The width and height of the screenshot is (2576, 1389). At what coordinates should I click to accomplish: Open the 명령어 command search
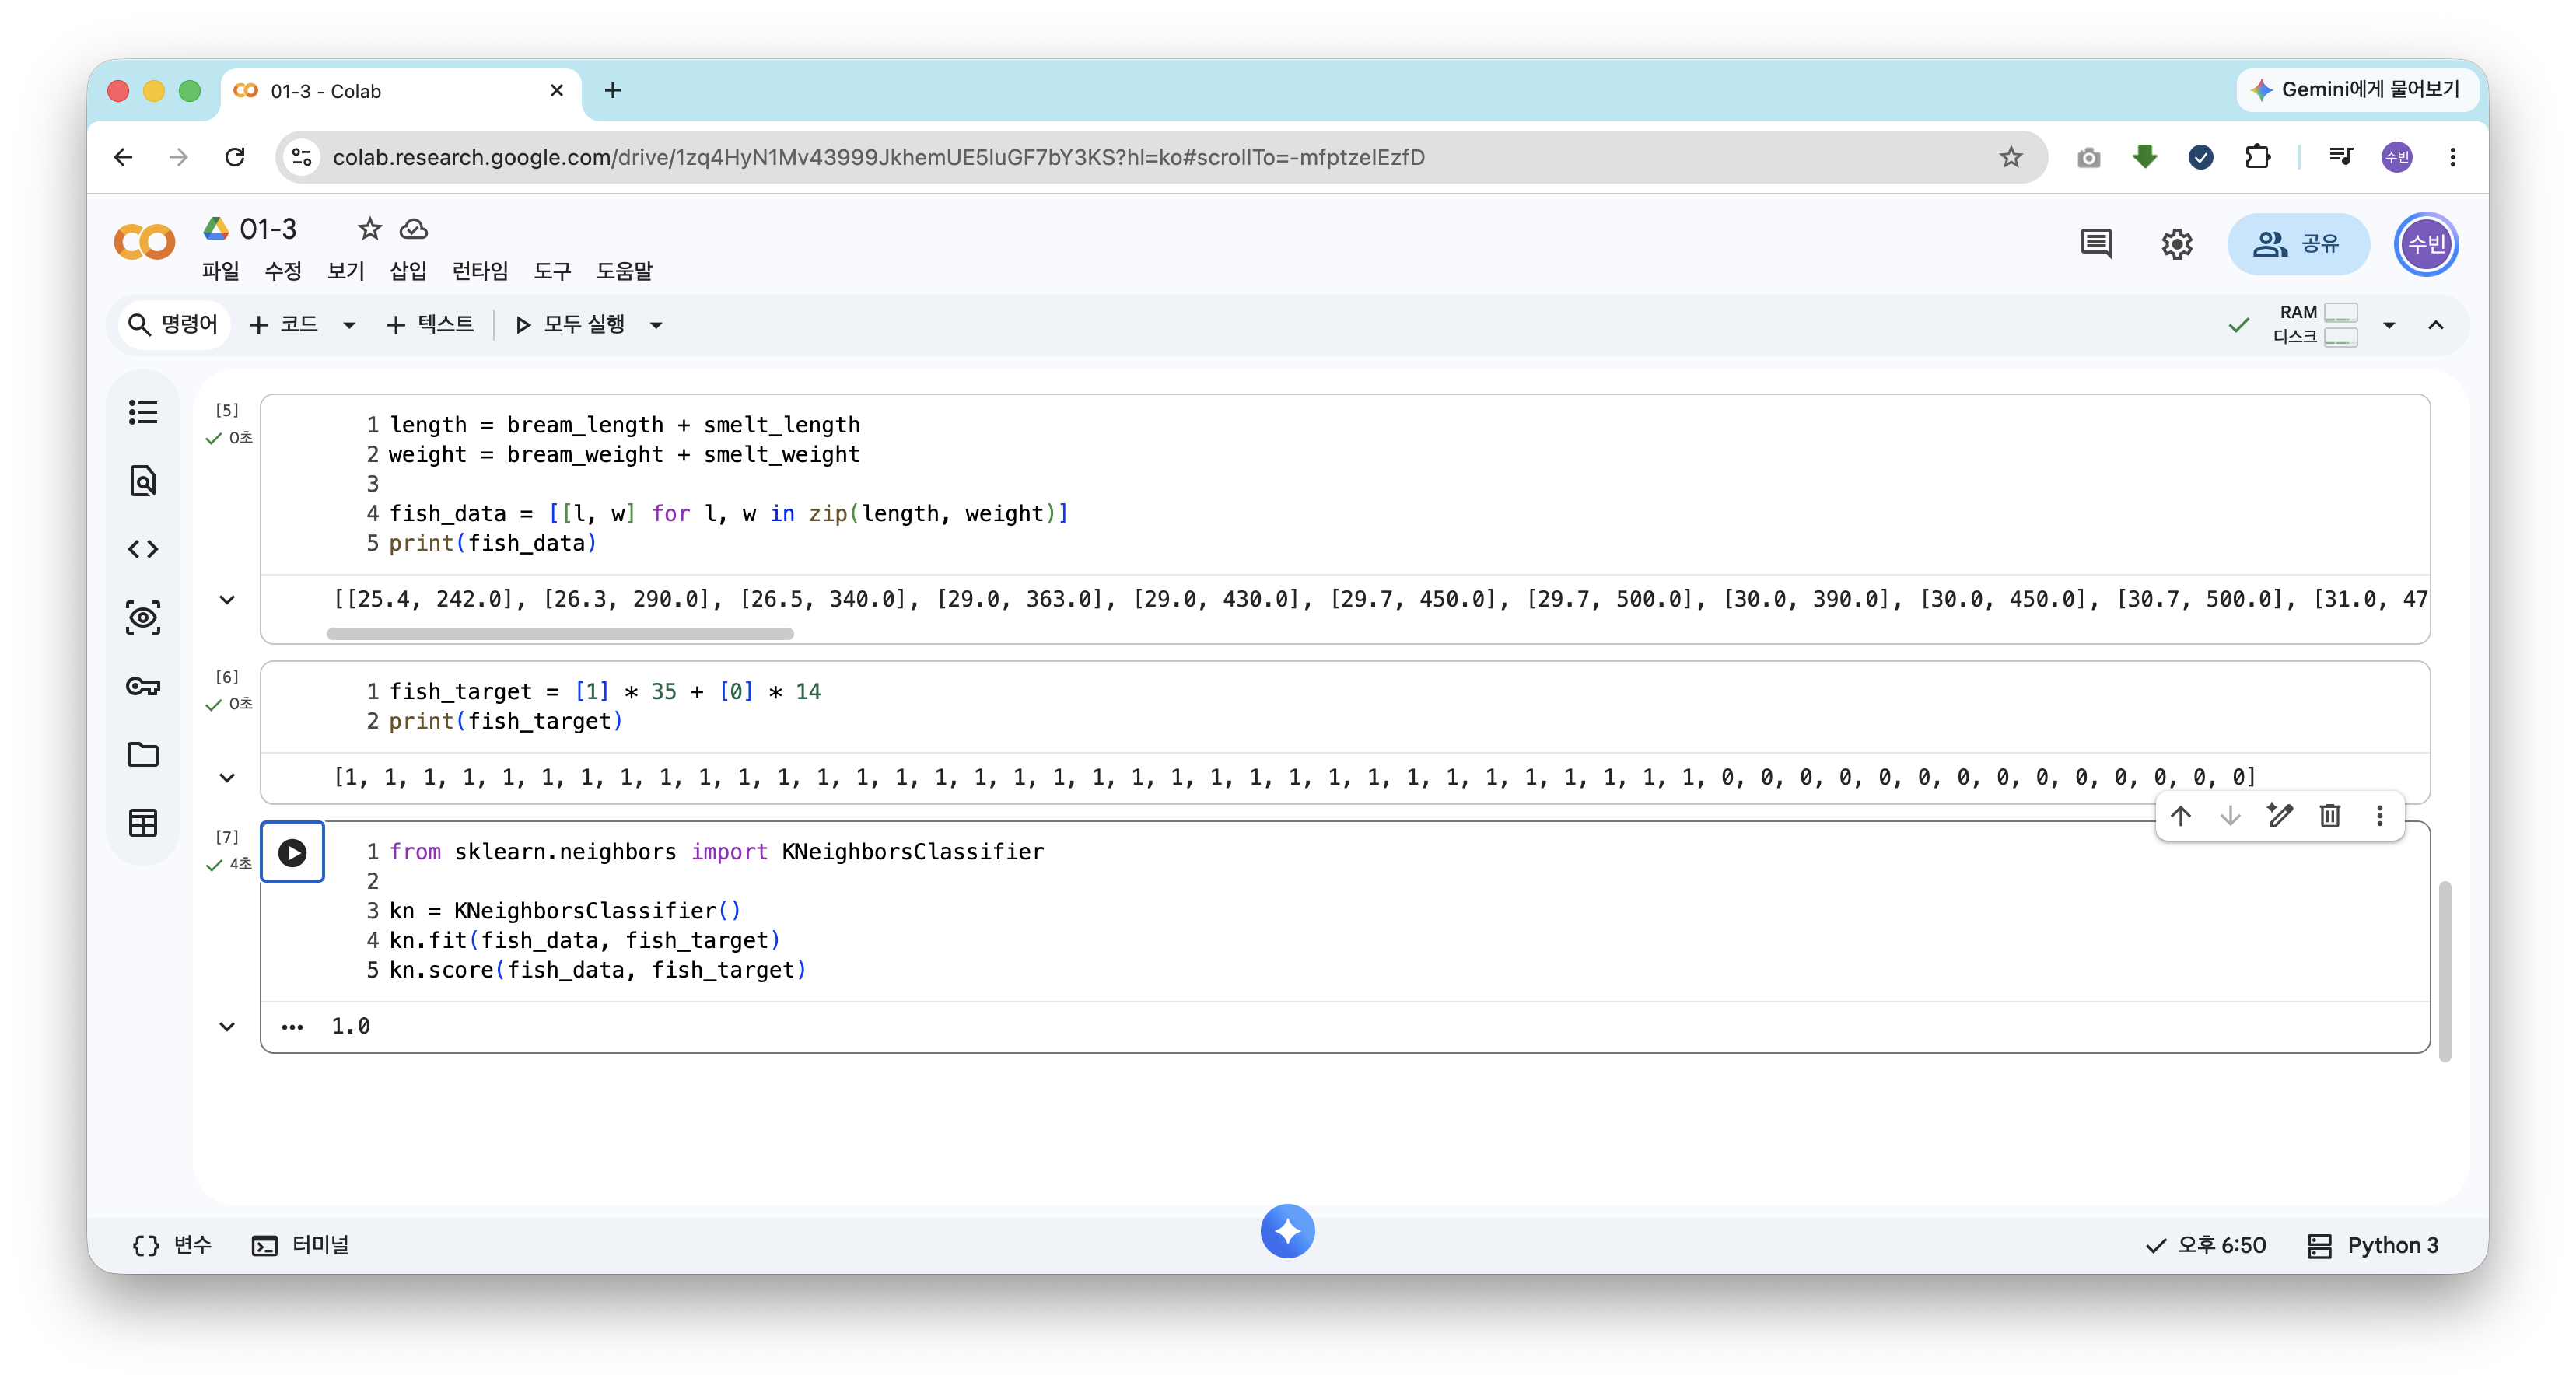click(x=173, y=325)
